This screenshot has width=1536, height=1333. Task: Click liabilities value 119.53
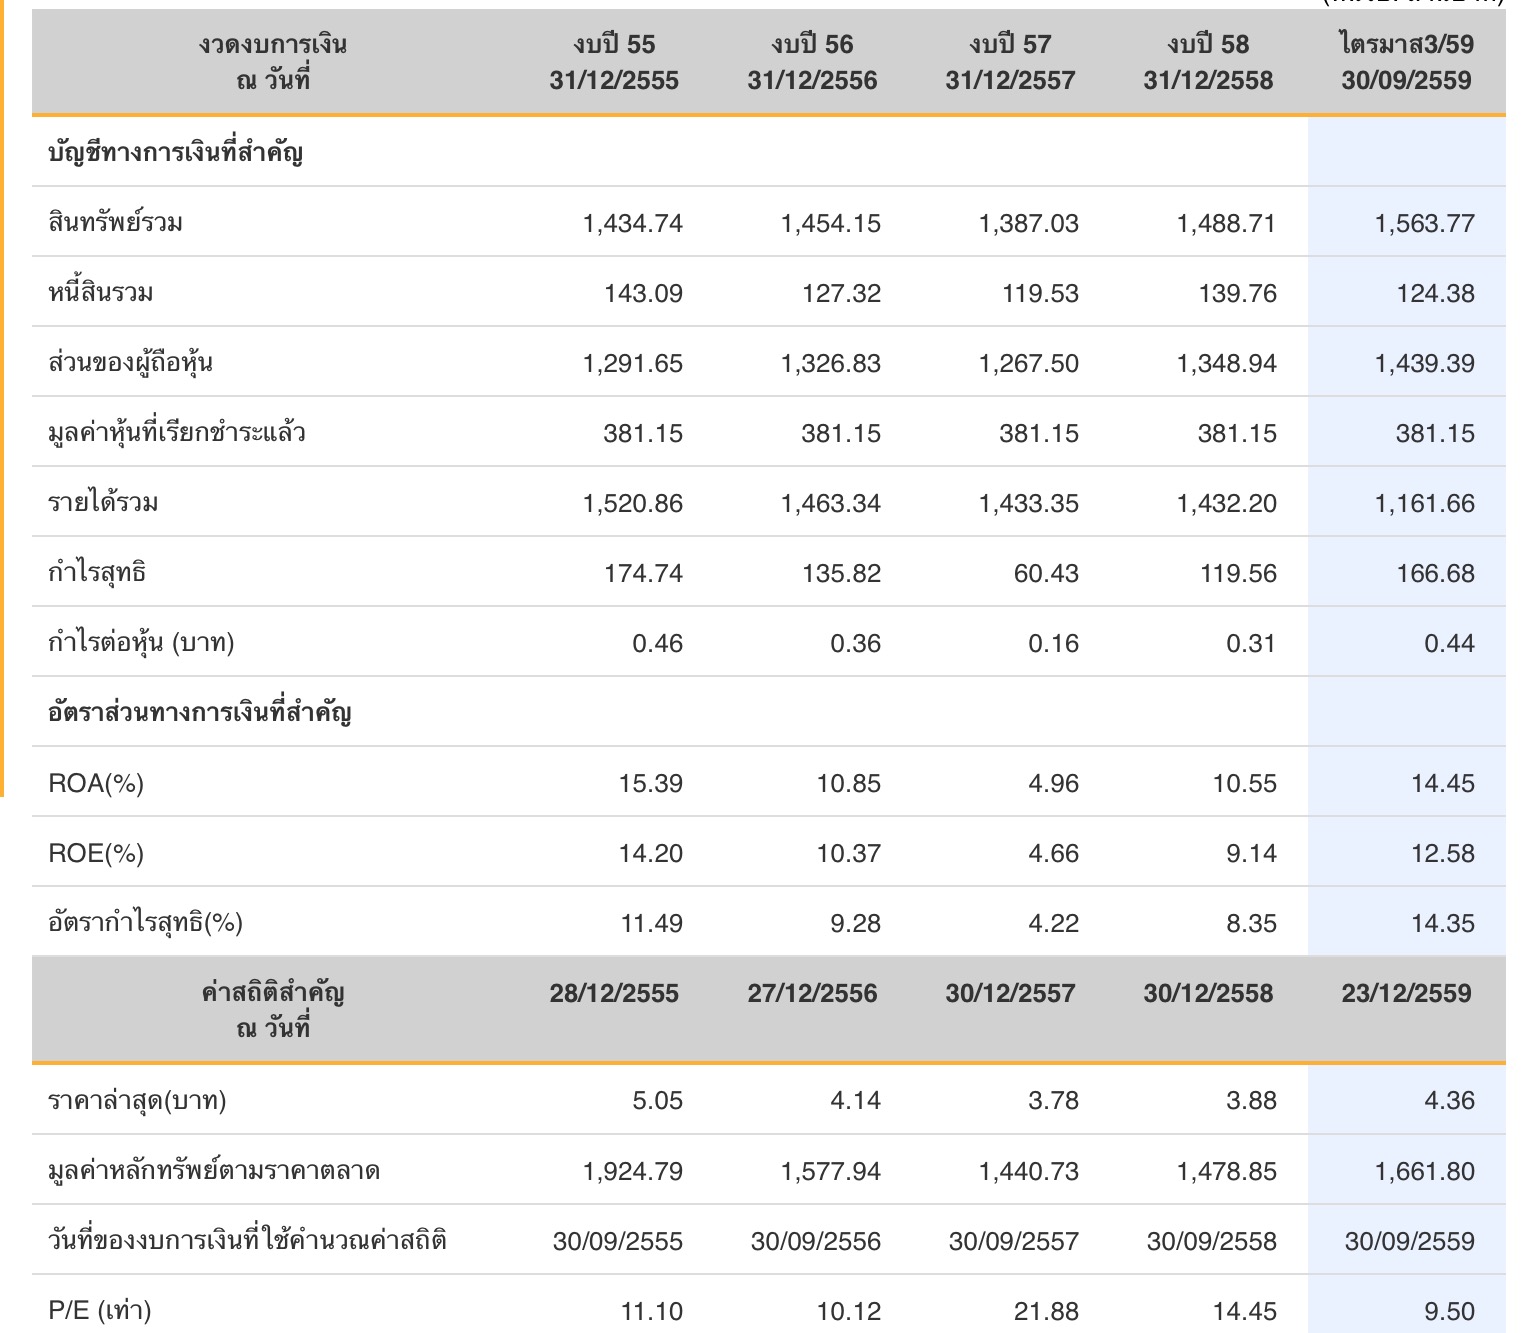pyautogui.click(x=1041, y=293)
